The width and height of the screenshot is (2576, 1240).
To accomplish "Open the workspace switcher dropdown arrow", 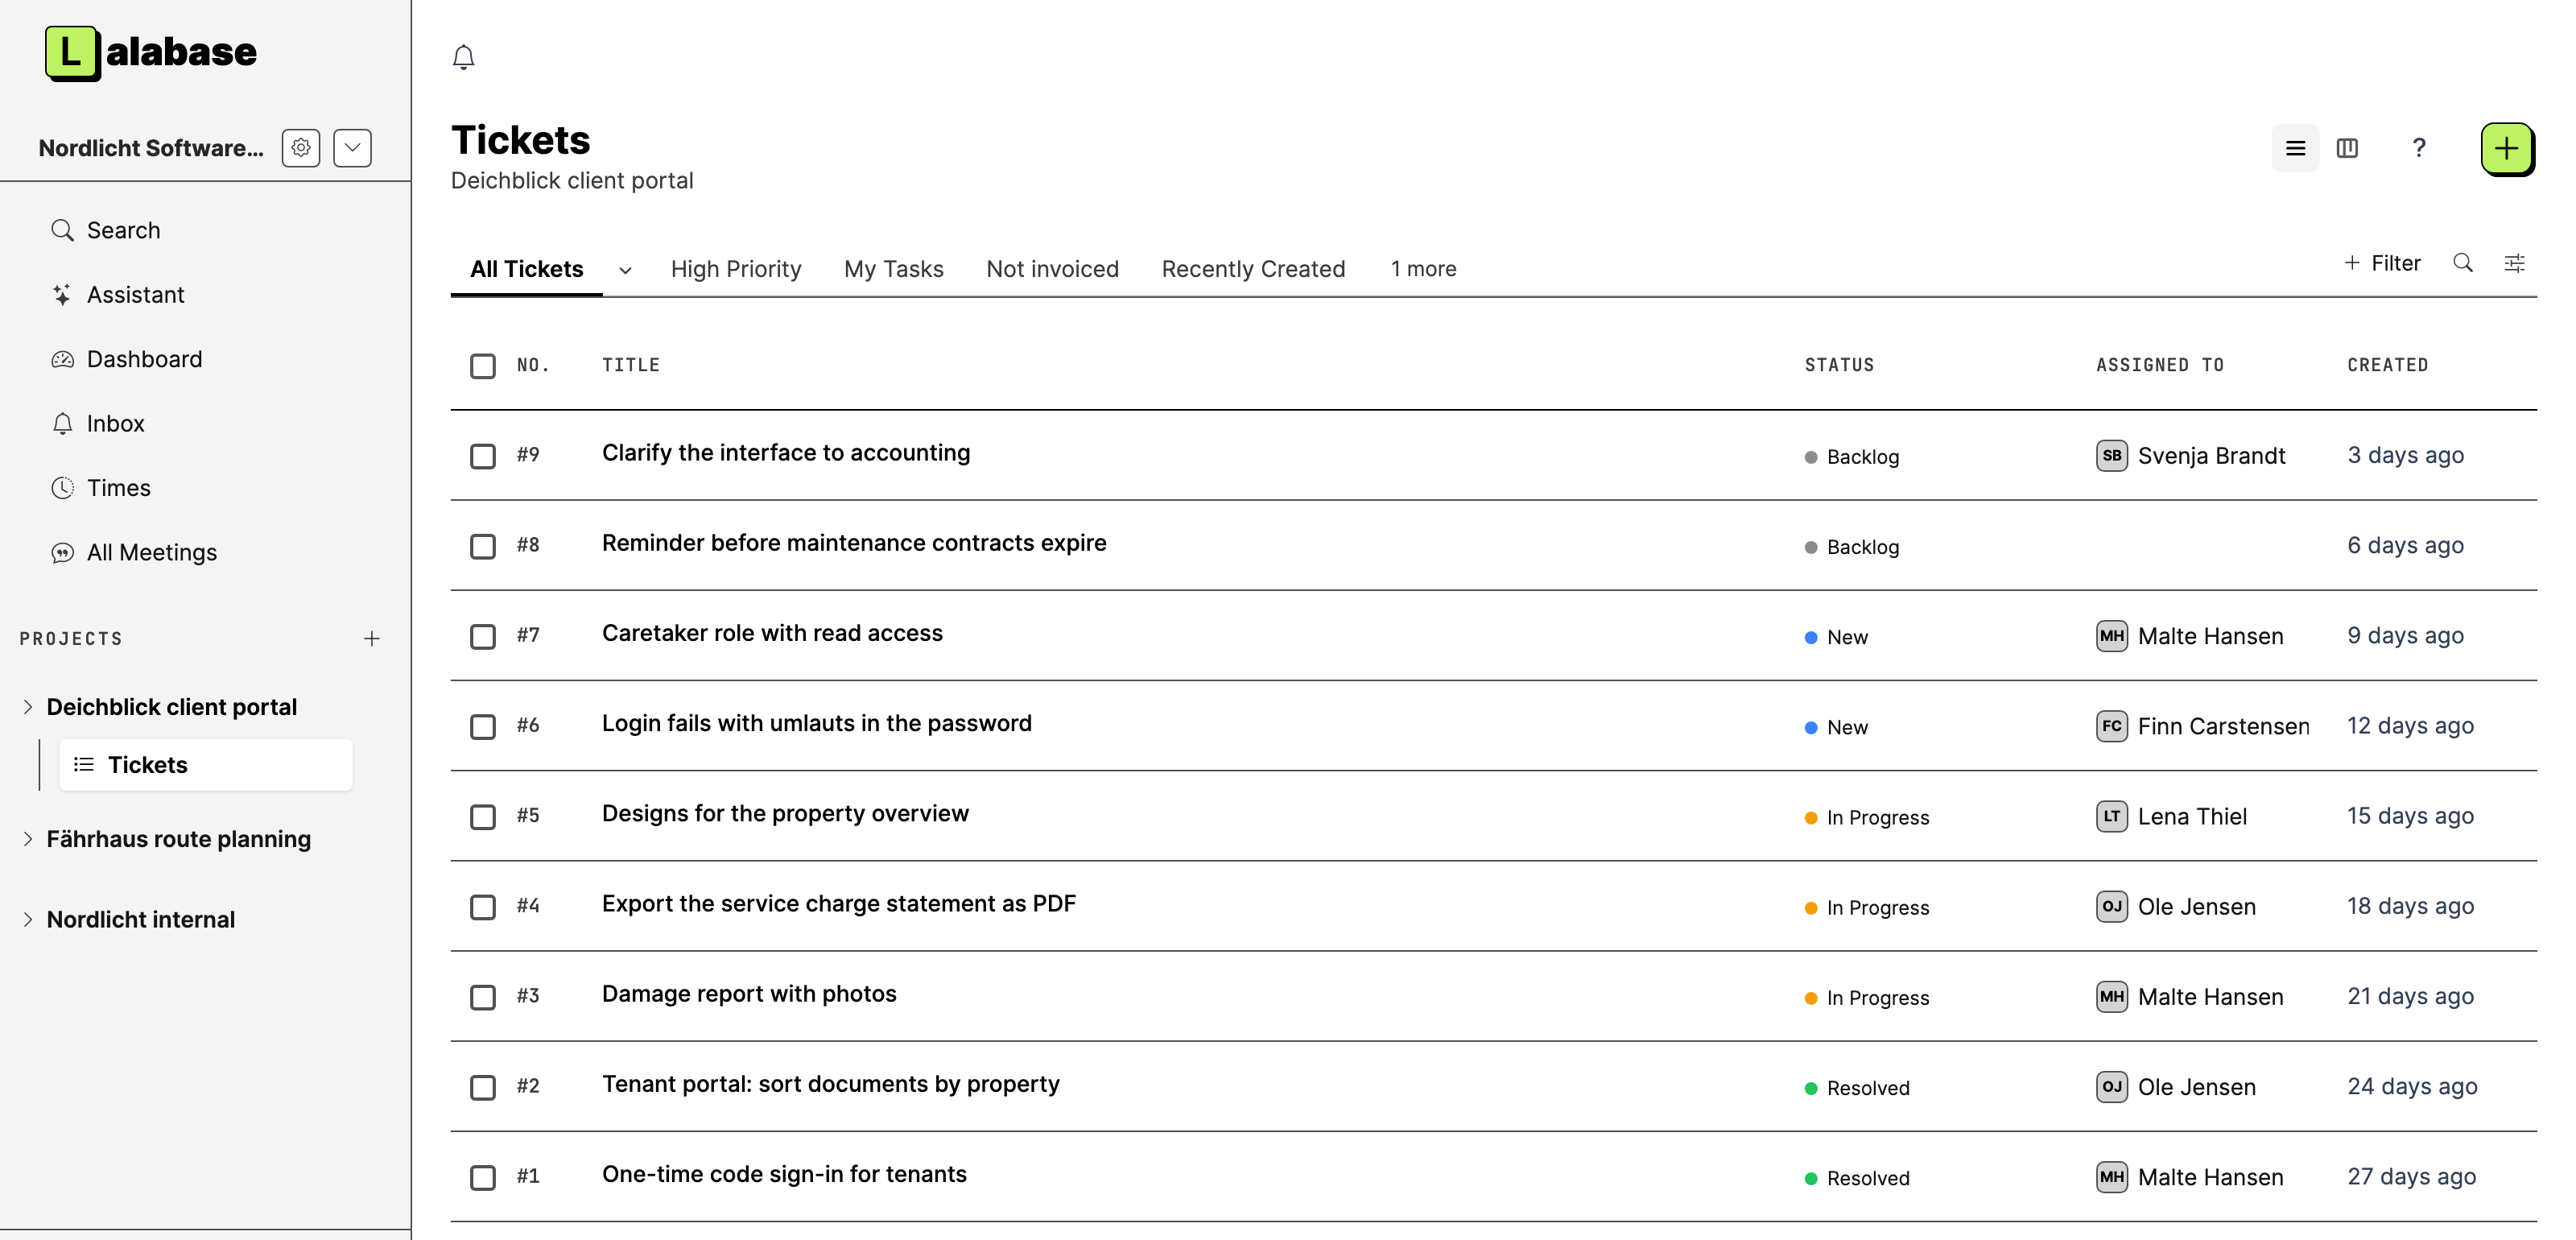I will 352,148.
